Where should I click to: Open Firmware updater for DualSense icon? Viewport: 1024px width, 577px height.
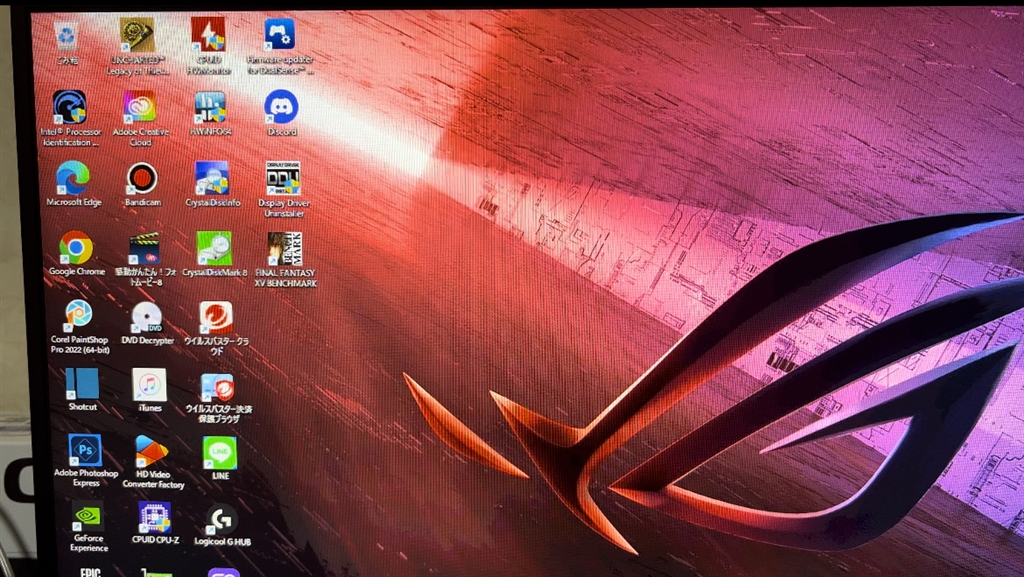(x=280, y=34)
